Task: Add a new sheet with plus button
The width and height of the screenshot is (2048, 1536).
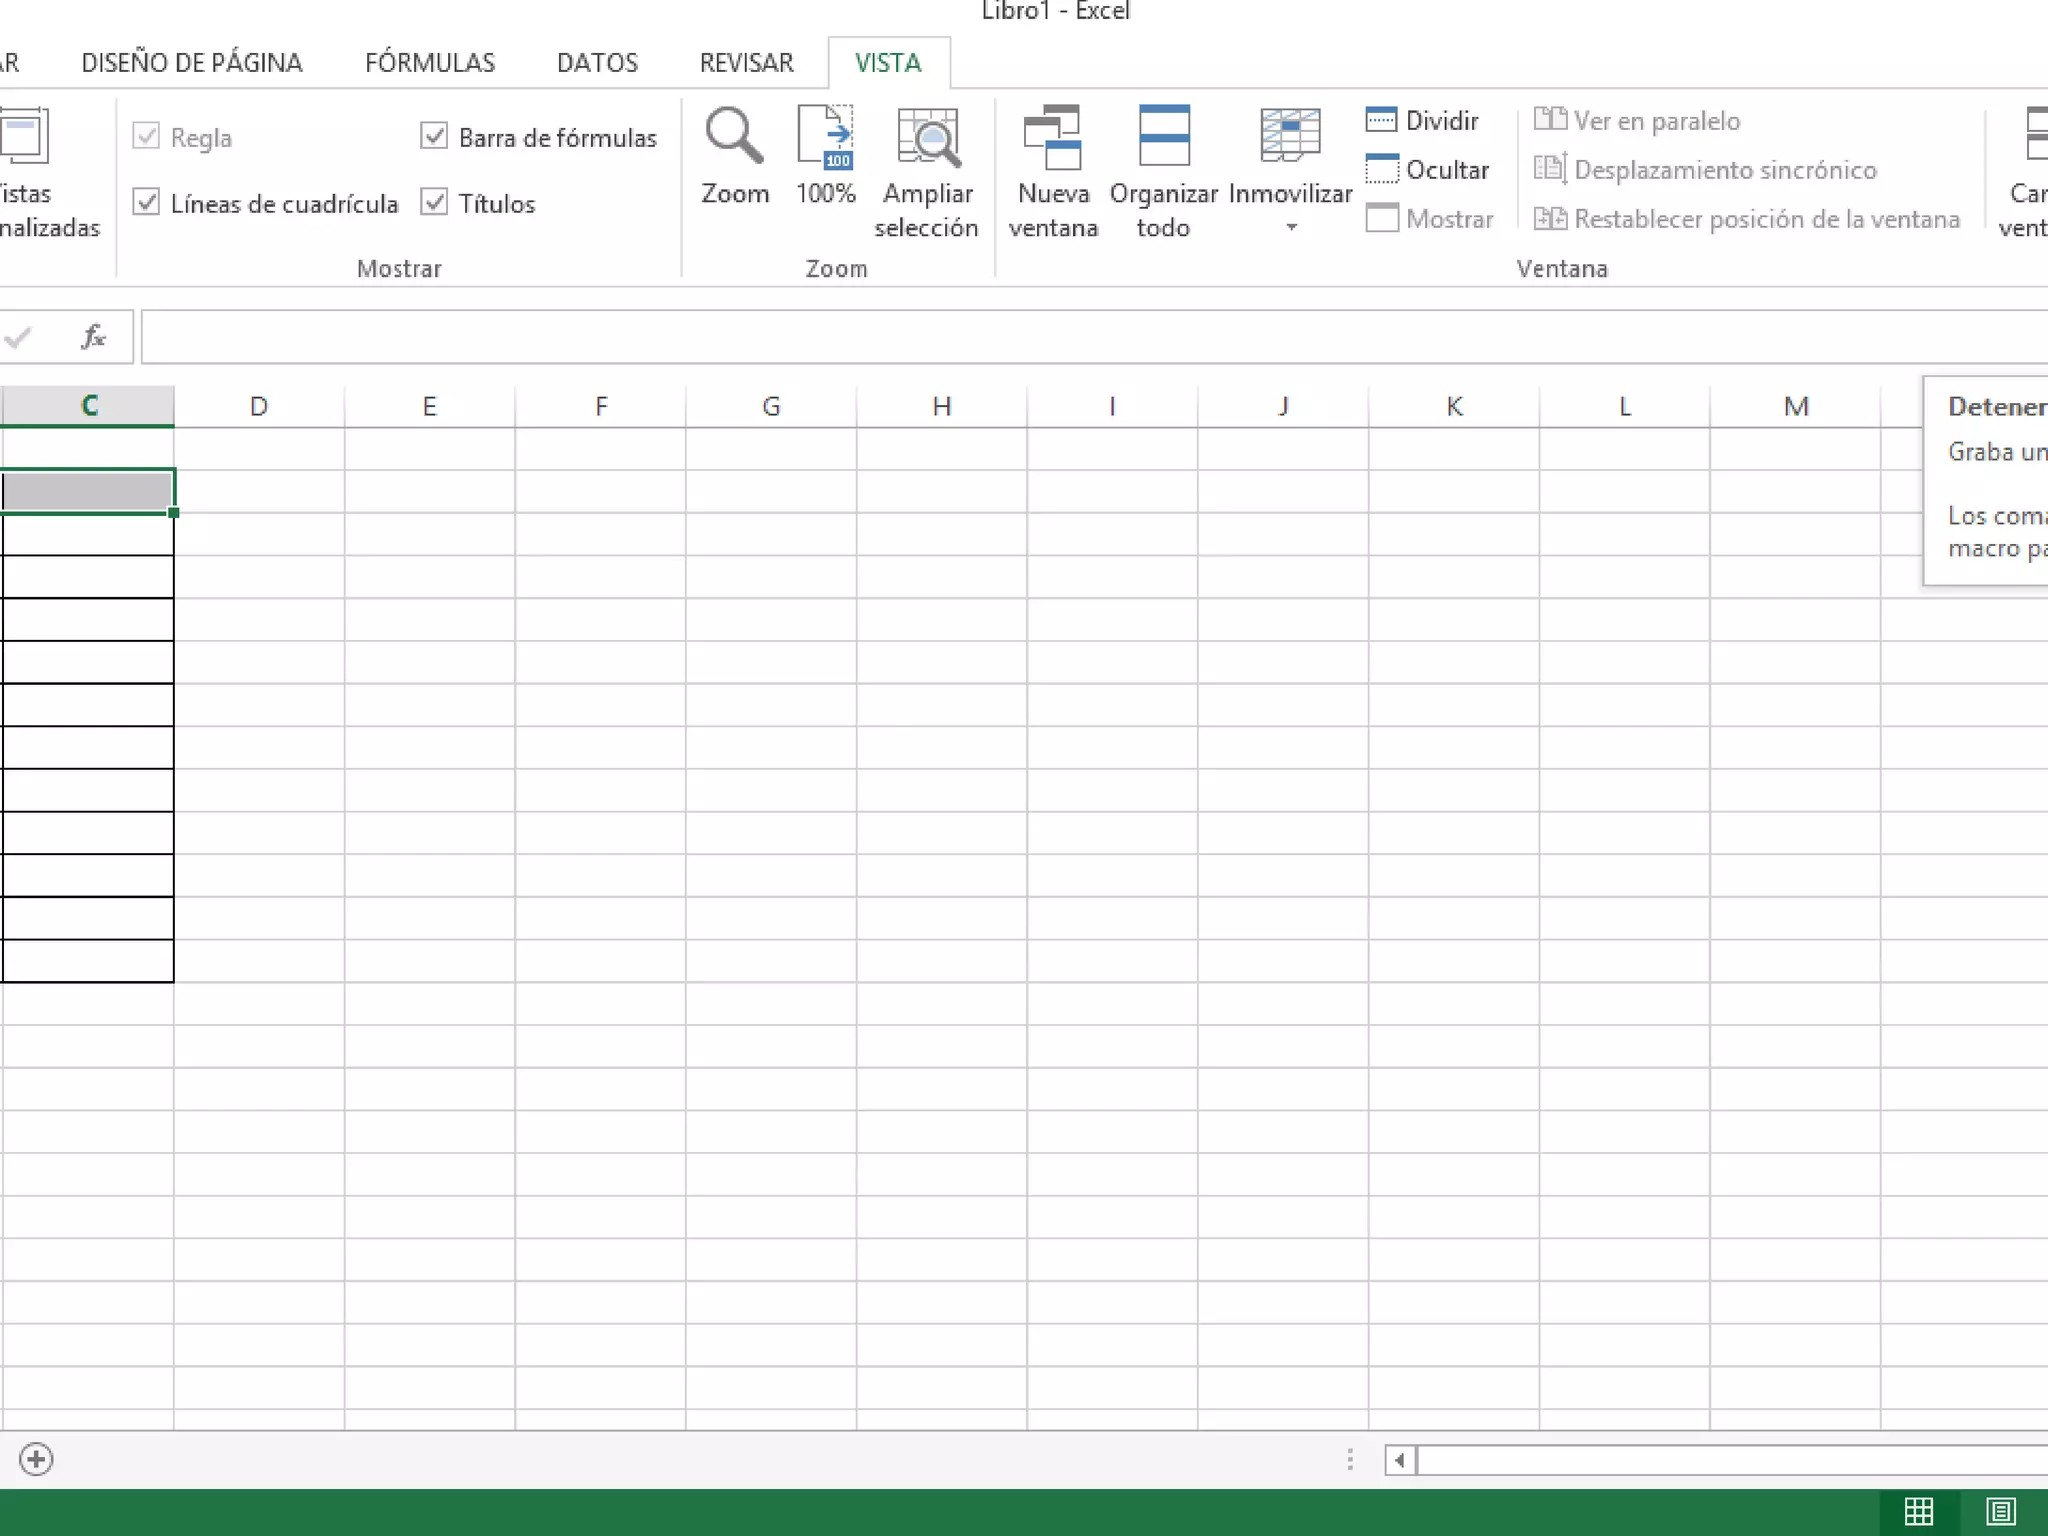Action: coord(36,1459)
